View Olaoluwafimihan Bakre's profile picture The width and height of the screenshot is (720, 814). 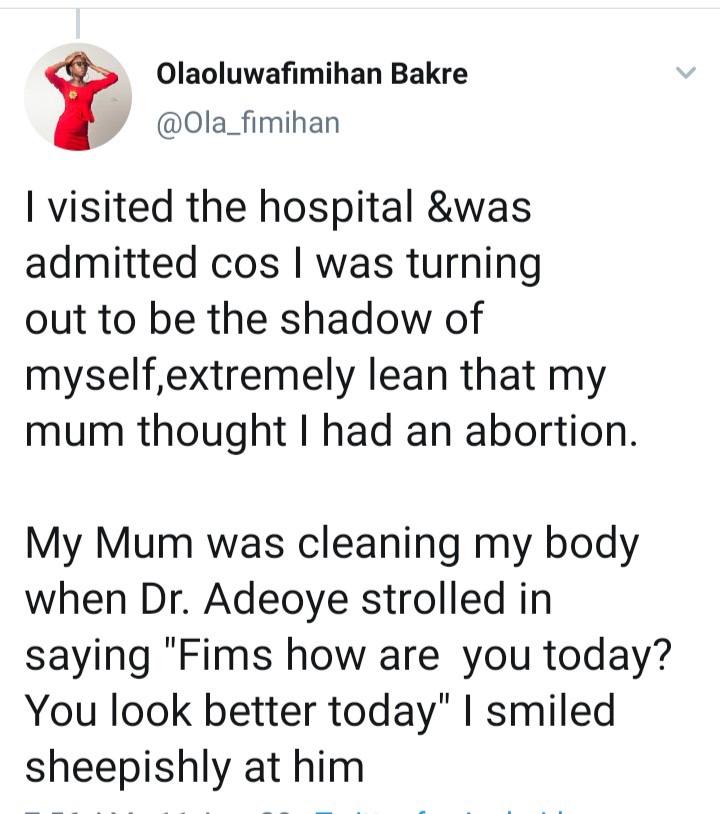[78, 97]
